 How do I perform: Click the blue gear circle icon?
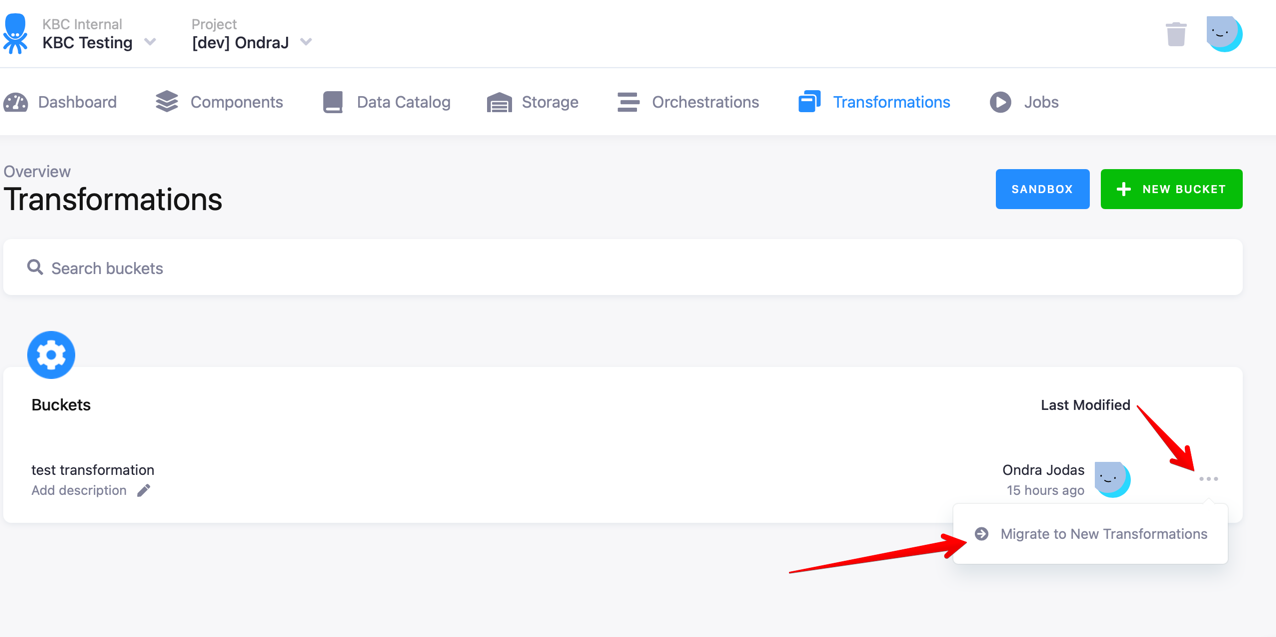tap(51, 355)
